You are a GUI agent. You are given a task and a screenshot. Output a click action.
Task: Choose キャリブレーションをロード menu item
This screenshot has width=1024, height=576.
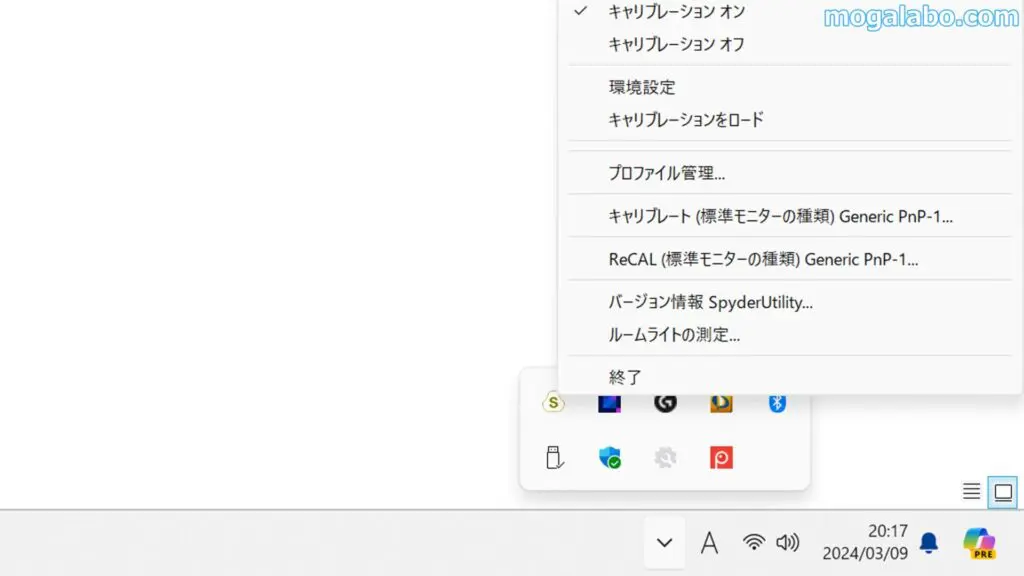[x=686, y=120]
